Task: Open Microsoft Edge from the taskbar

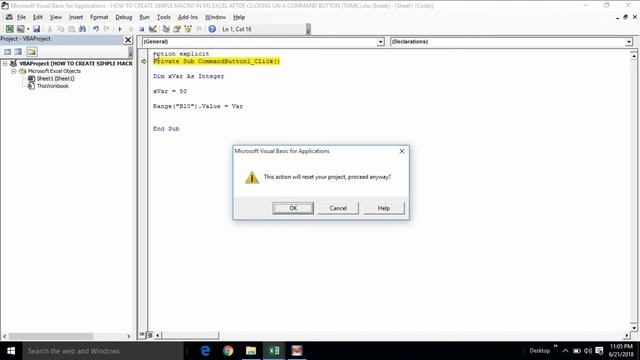Action: (x=205, y=351)
